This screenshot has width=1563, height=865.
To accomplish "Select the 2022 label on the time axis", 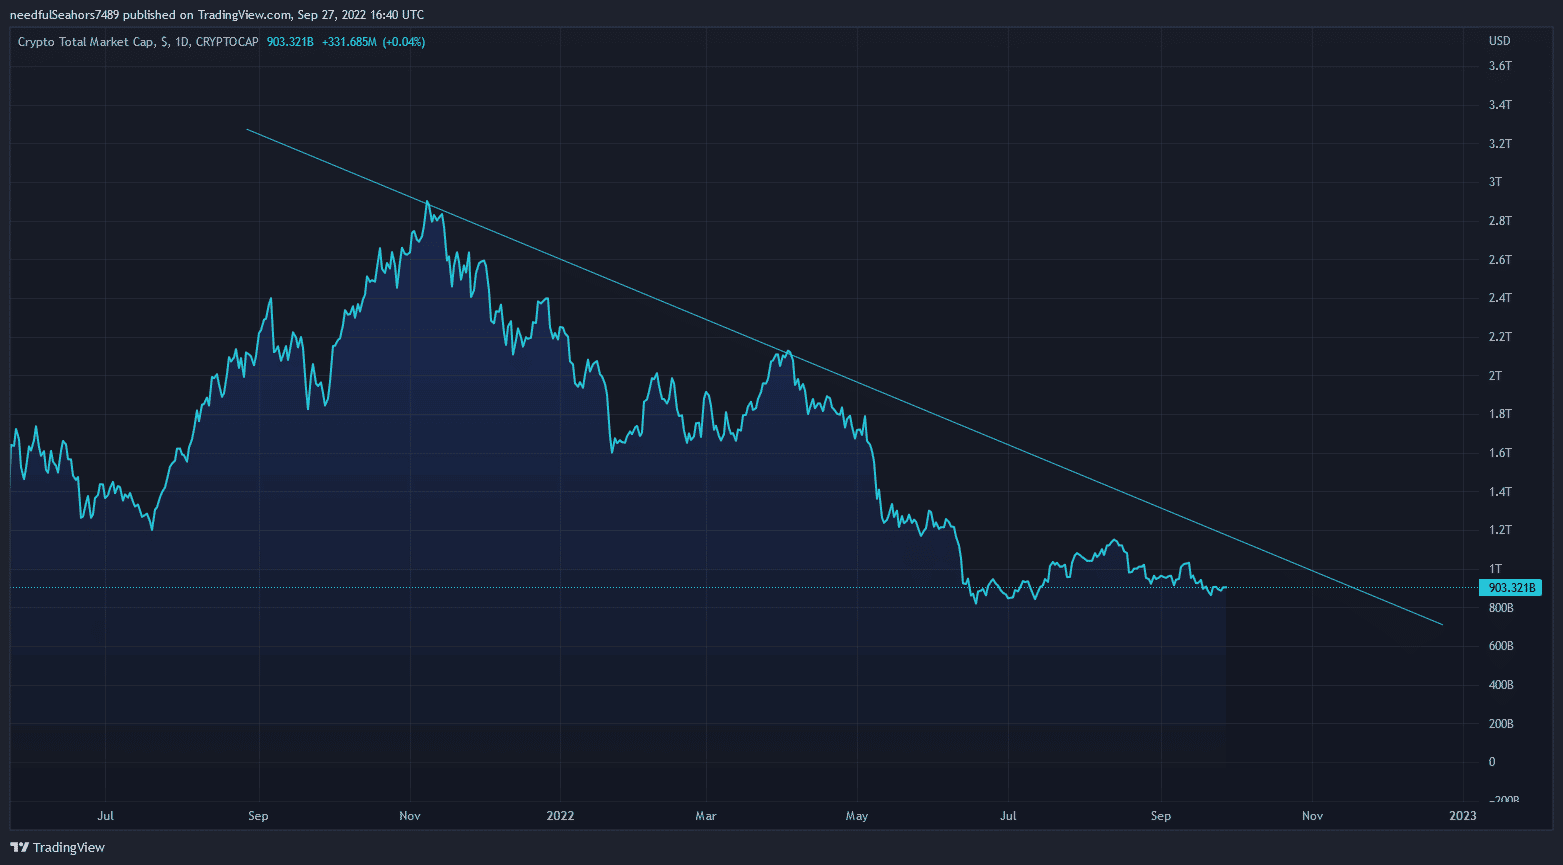I will point(560,816).
